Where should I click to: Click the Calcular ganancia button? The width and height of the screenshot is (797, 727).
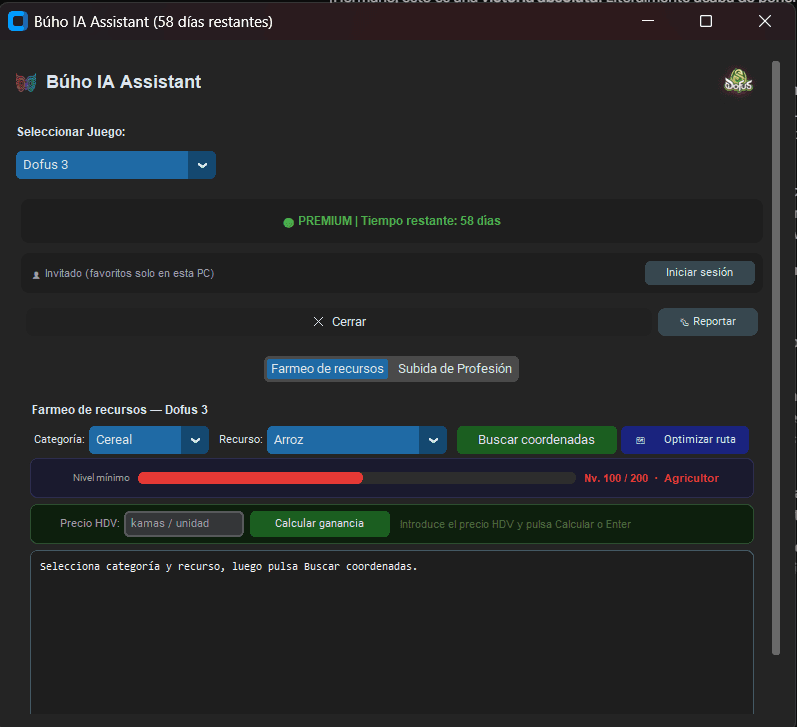click(320, 524)
